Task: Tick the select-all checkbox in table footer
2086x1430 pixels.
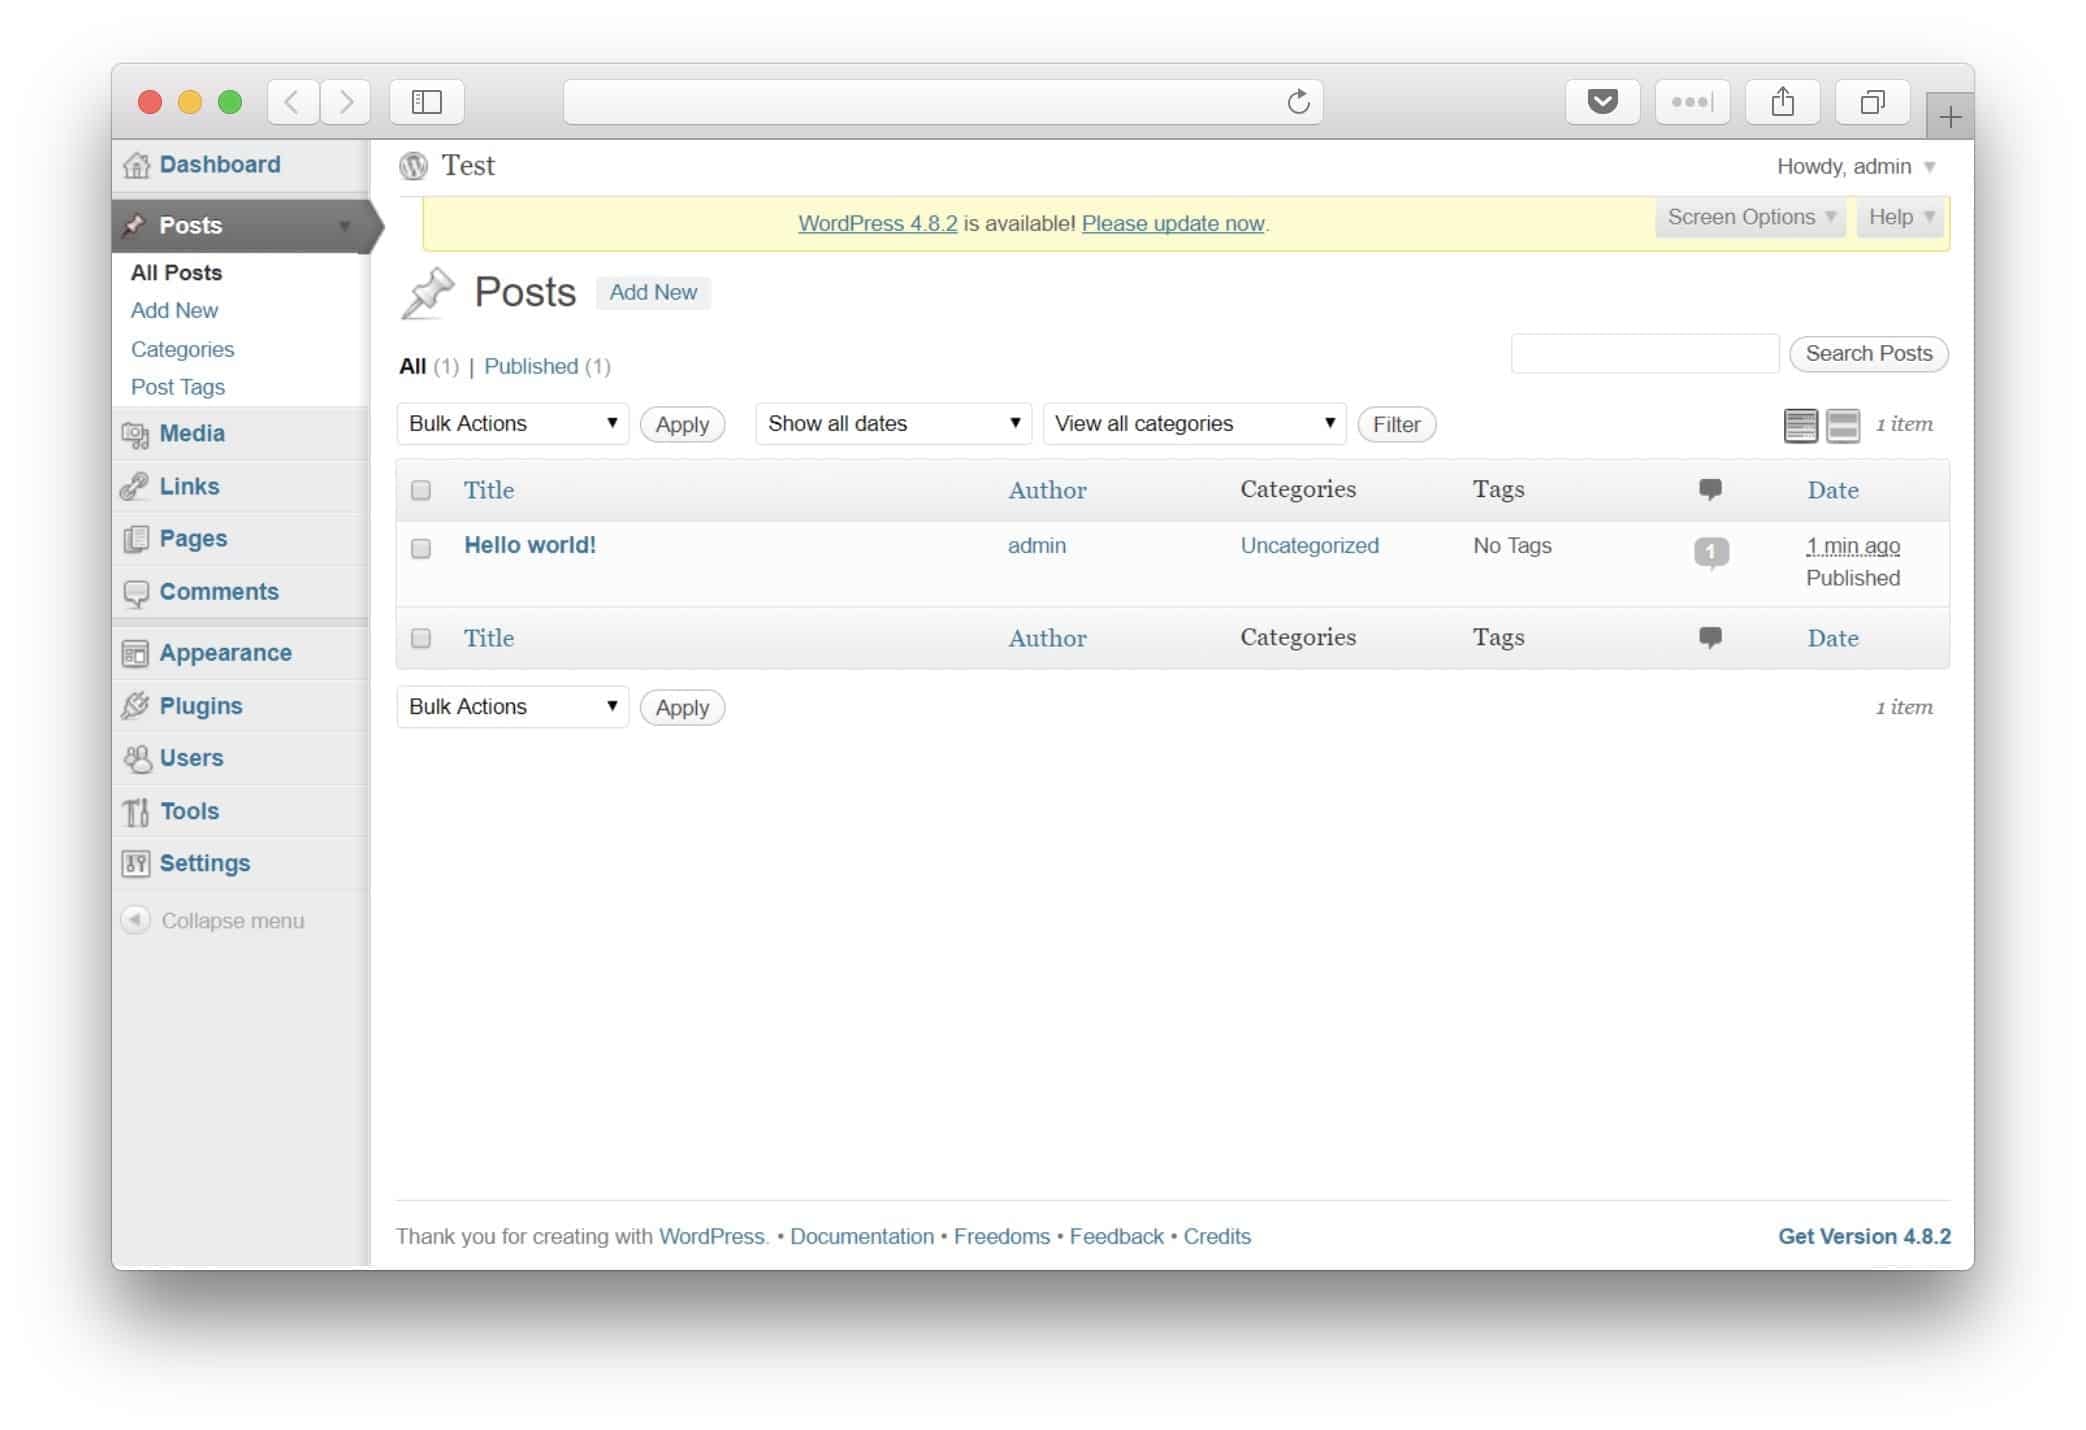Action: click(421, 638)
